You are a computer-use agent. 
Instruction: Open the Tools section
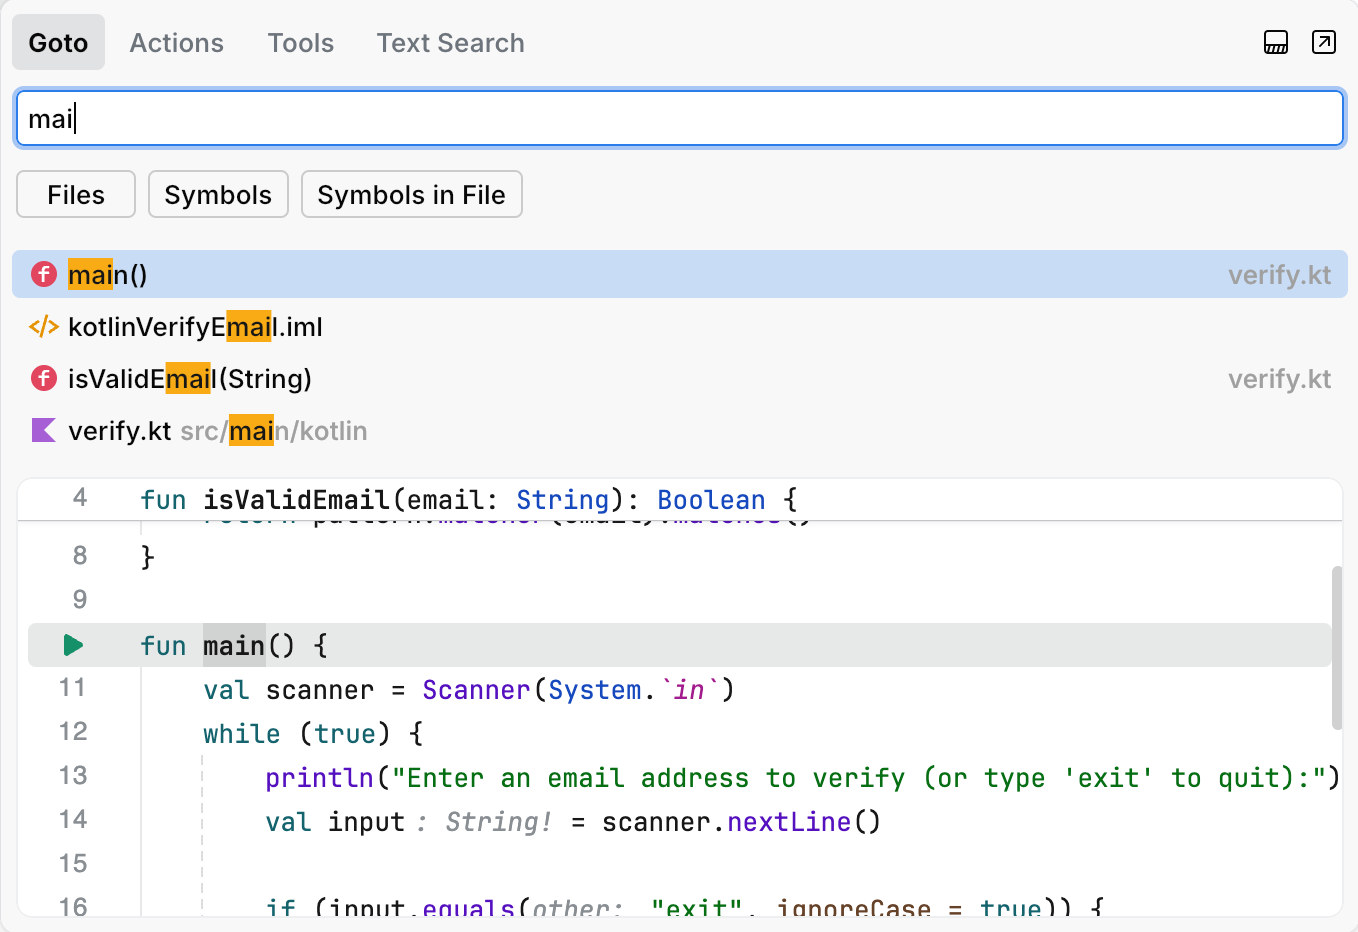click(300, 42)
